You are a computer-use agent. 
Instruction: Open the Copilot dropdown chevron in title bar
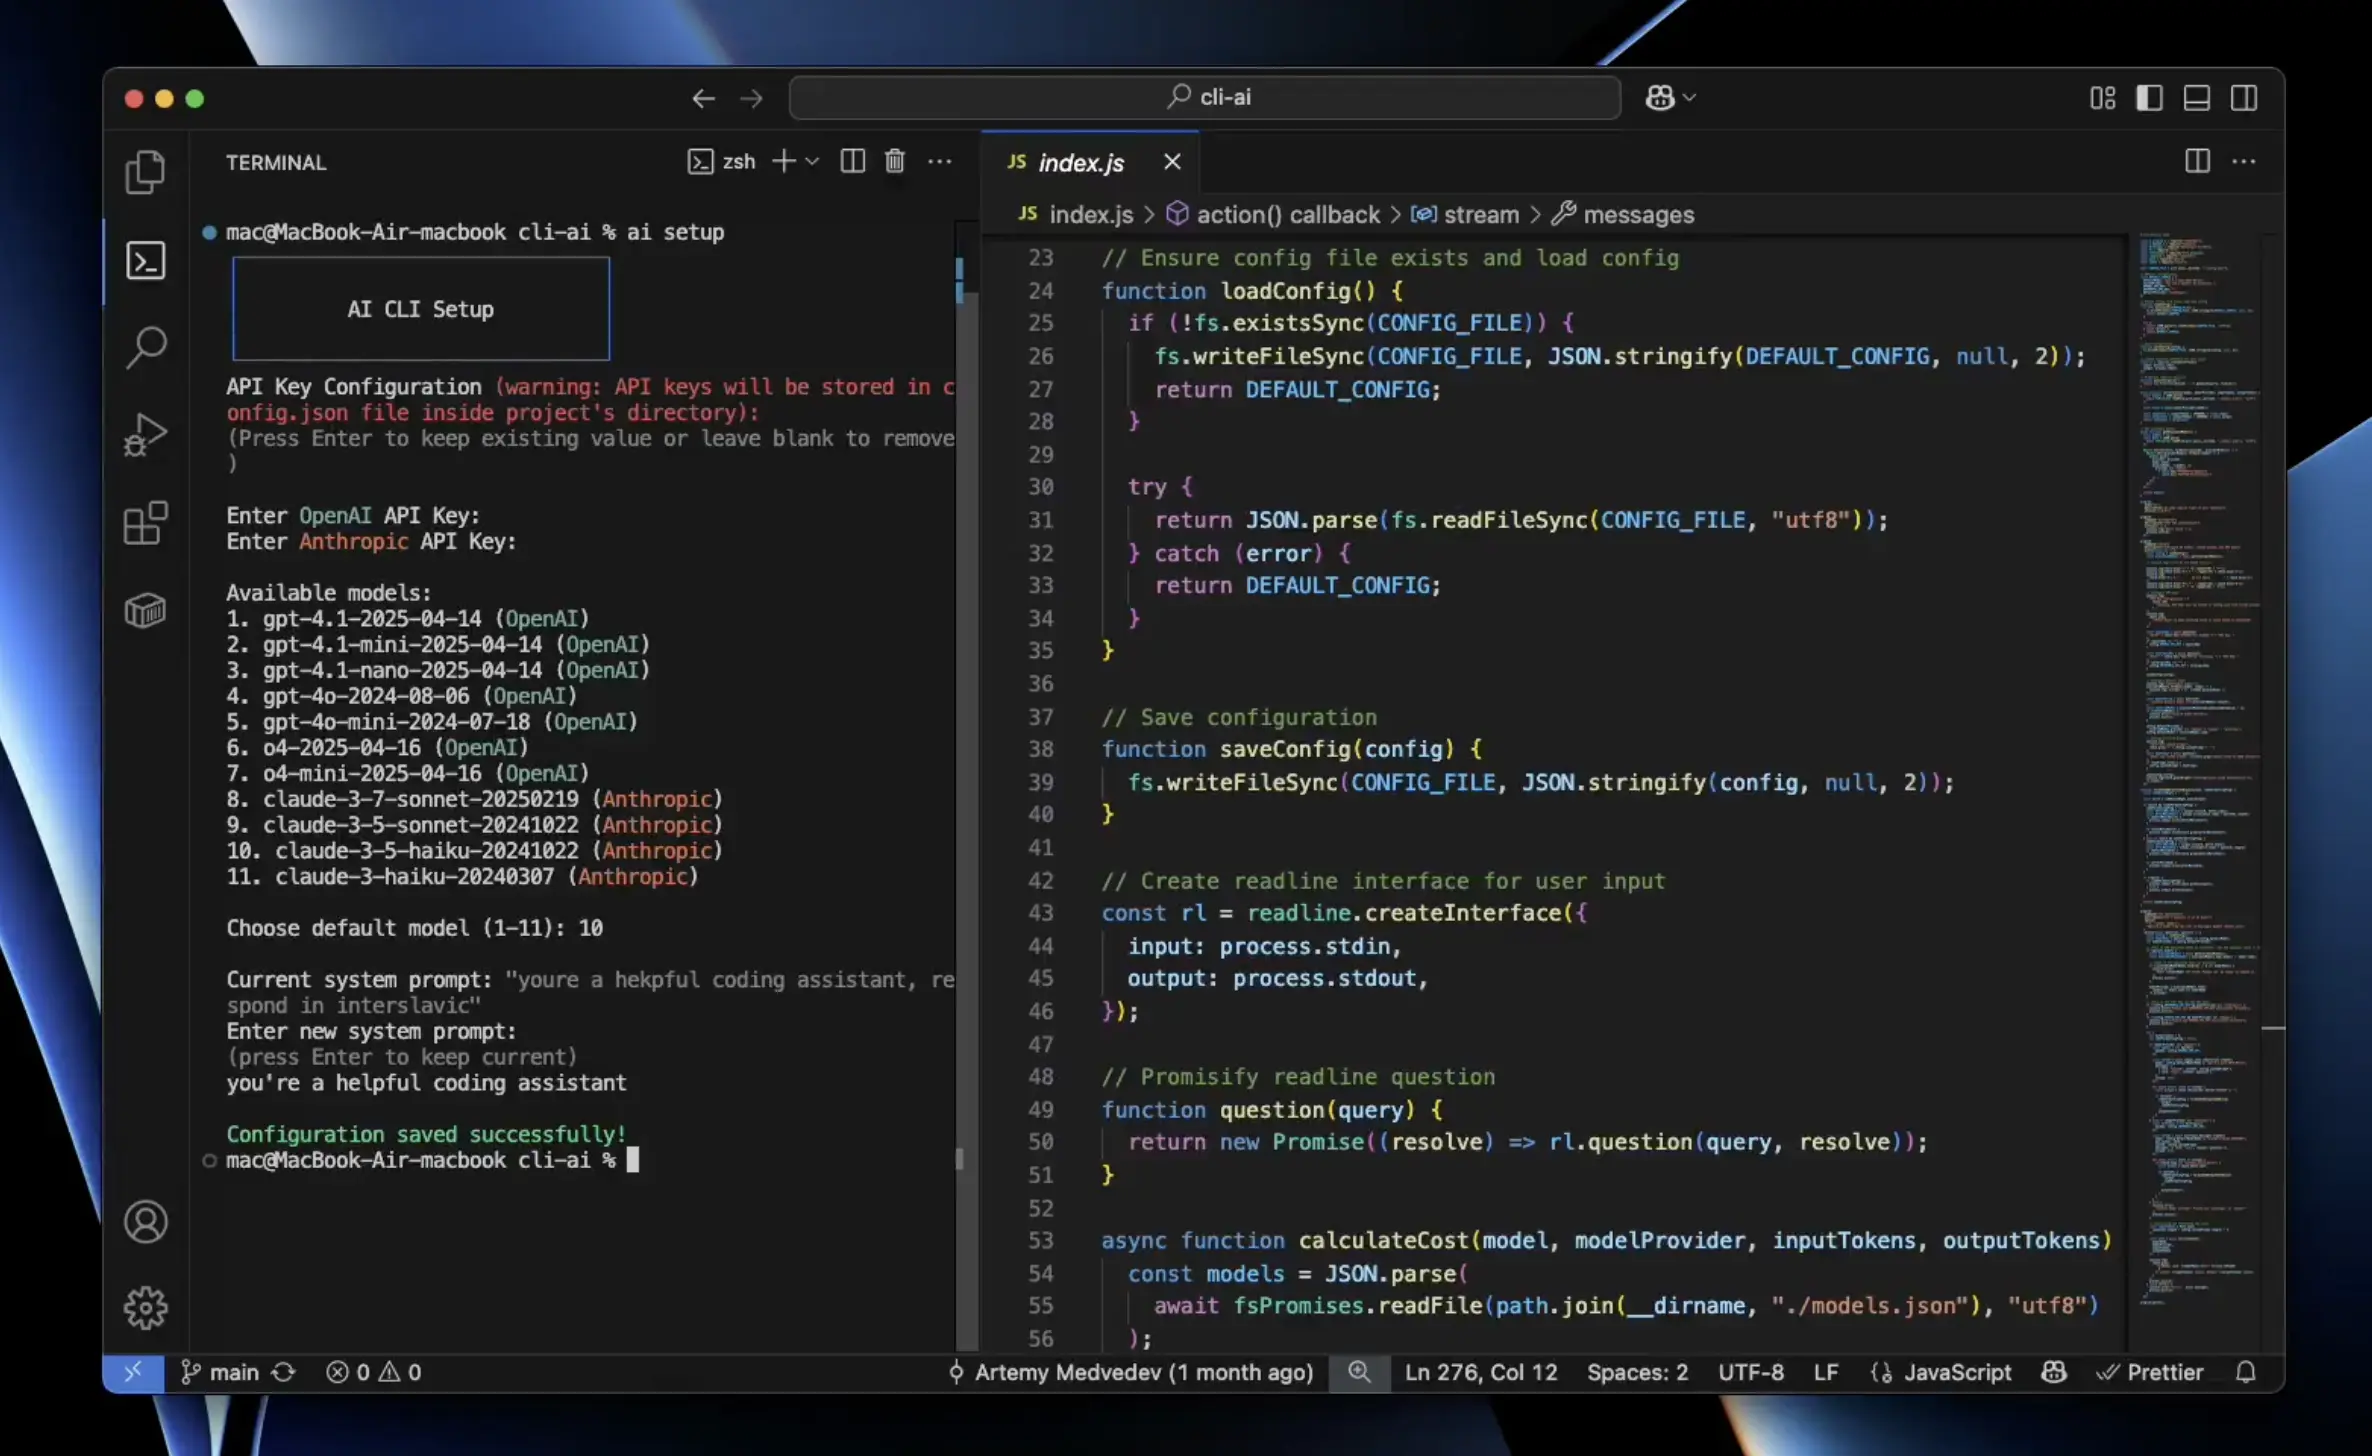point(1689,98)
